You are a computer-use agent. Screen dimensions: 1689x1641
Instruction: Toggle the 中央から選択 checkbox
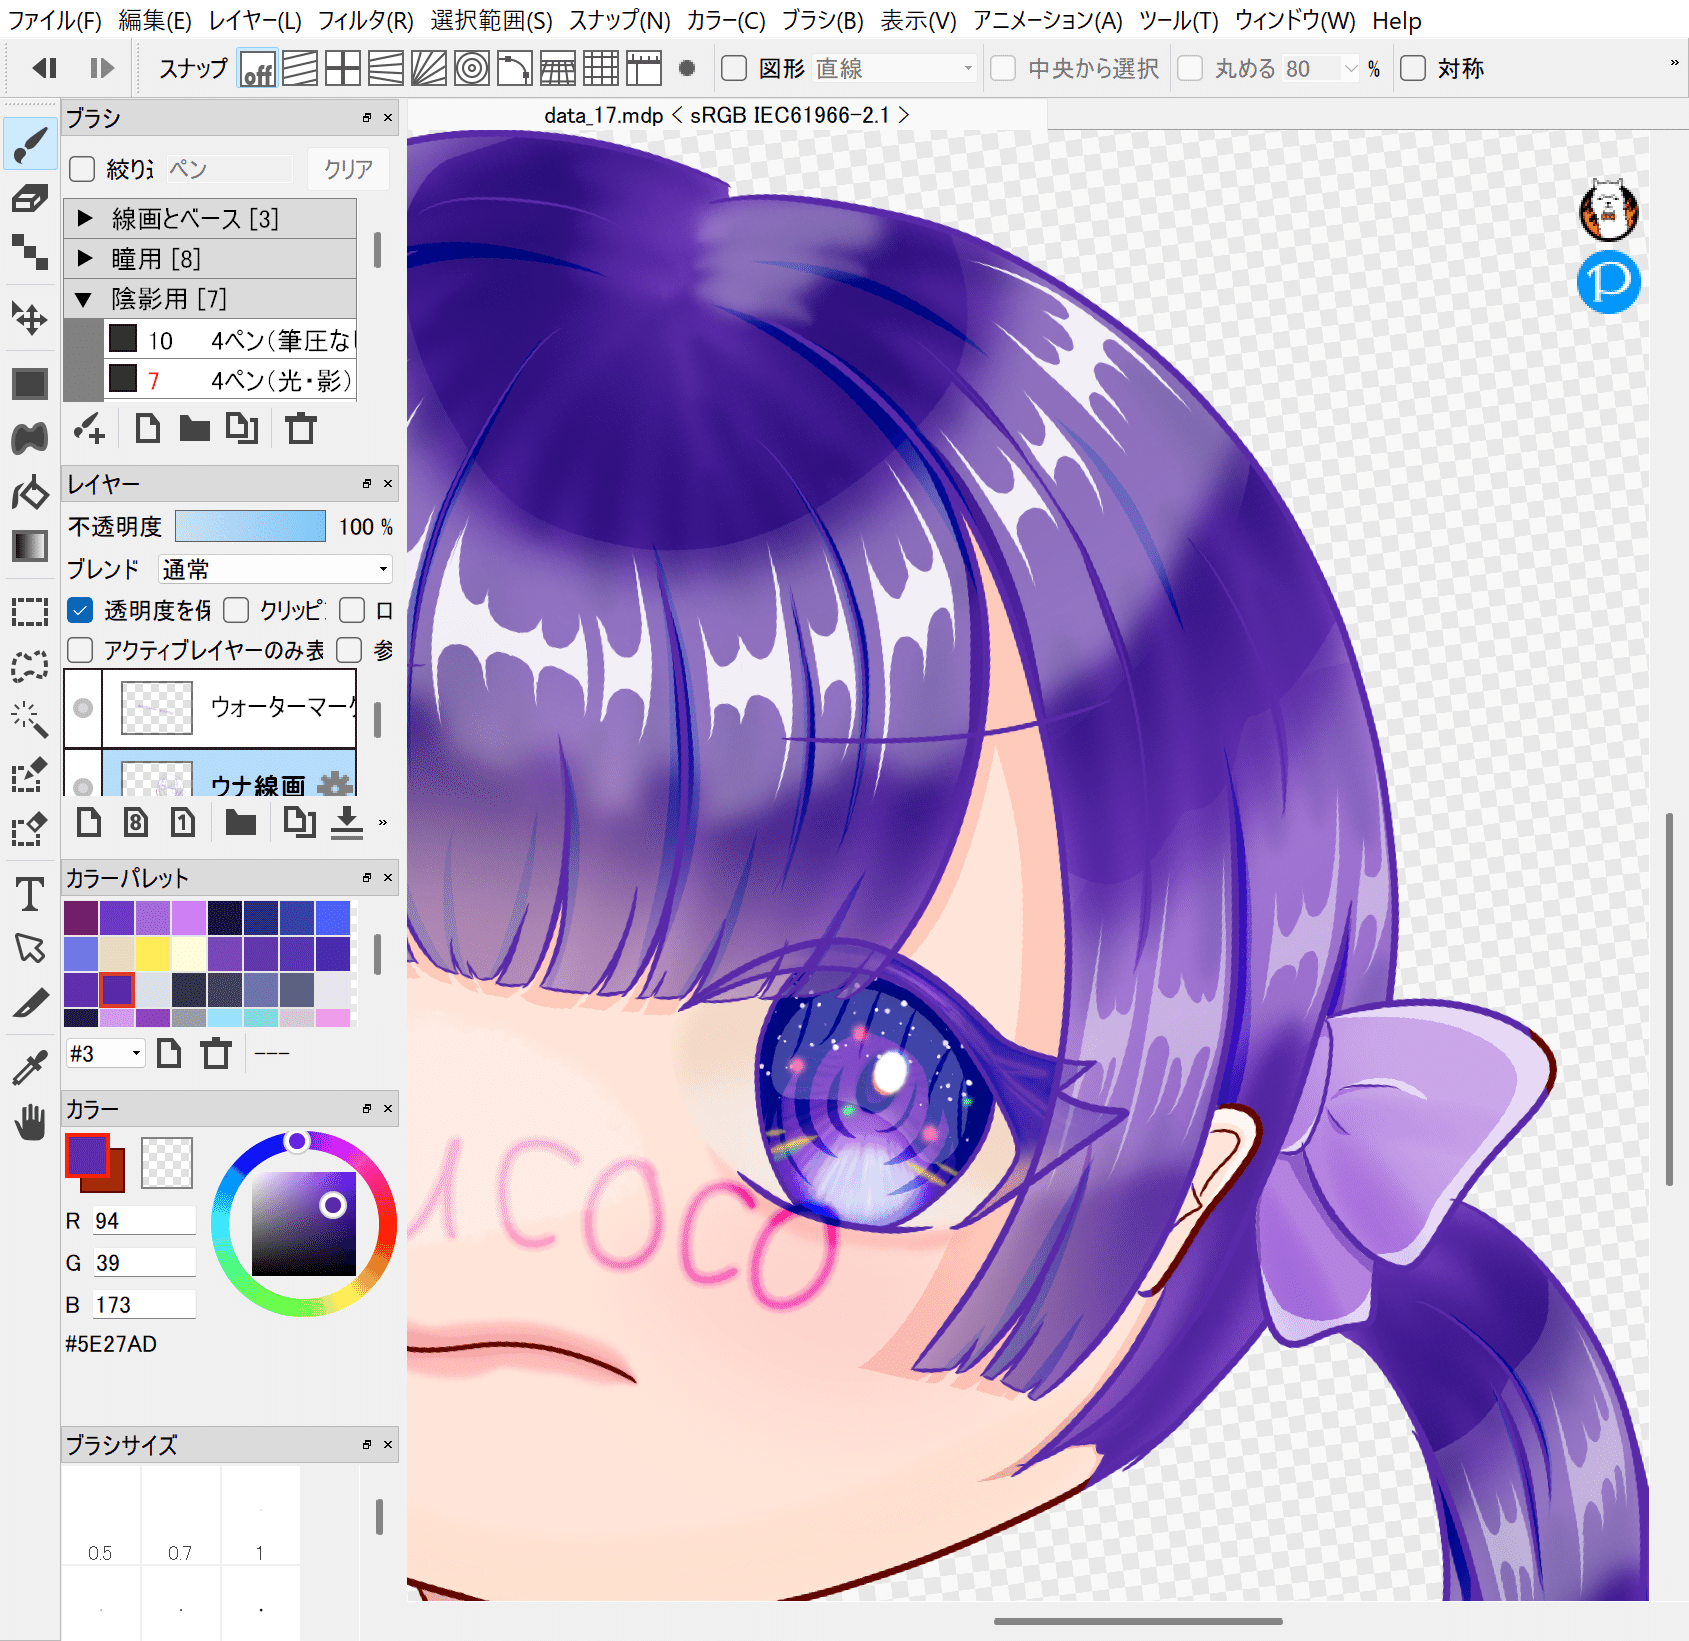[x=1003, y=68]
